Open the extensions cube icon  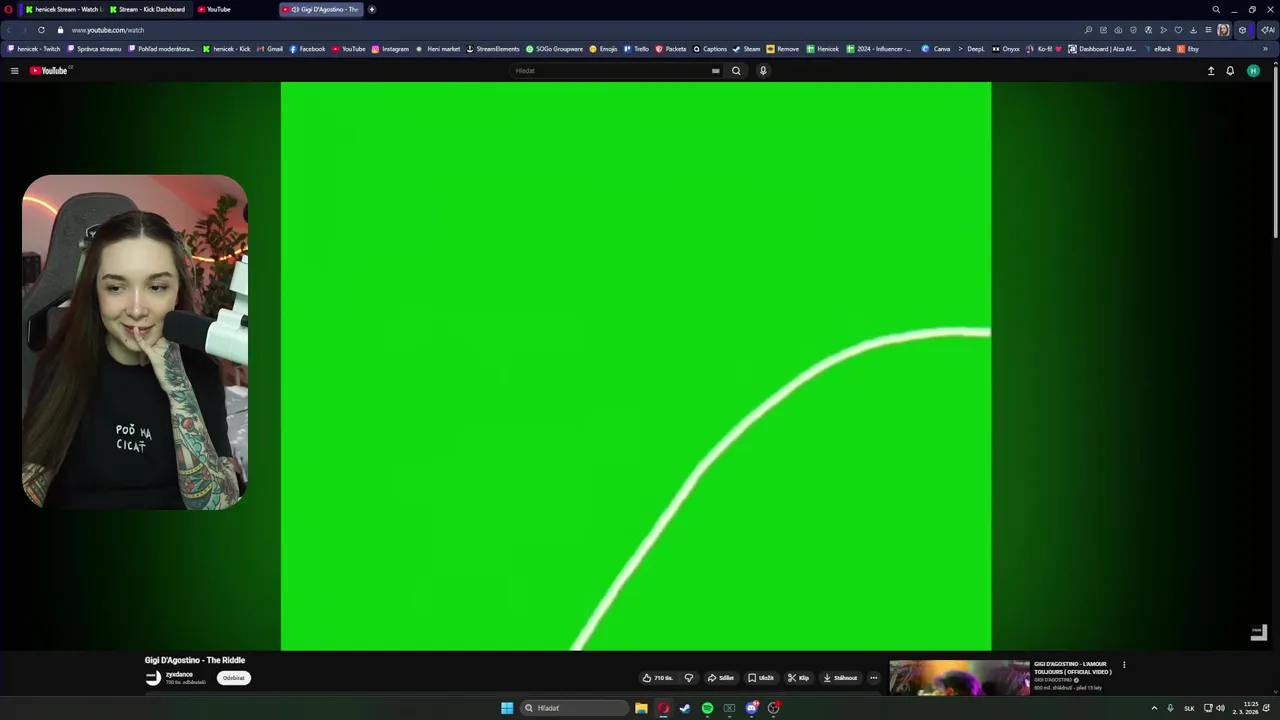pos(1243,30)
